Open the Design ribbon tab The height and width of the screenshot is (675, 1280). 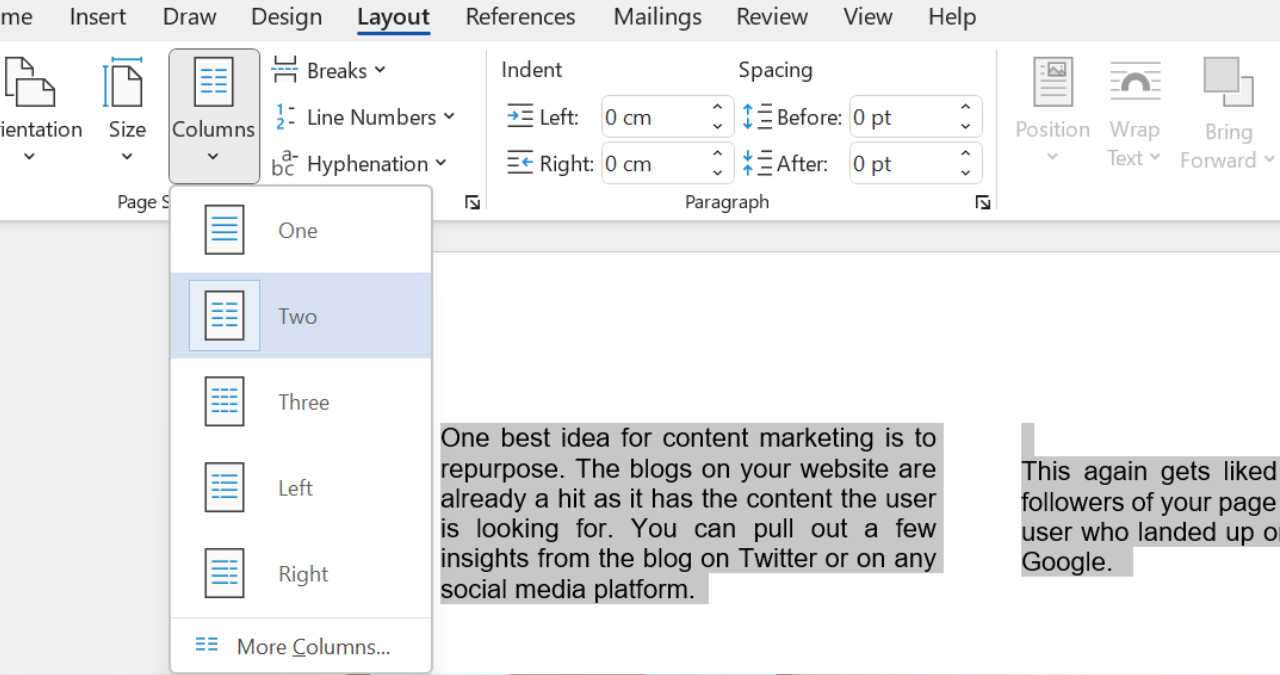point(286,17)
